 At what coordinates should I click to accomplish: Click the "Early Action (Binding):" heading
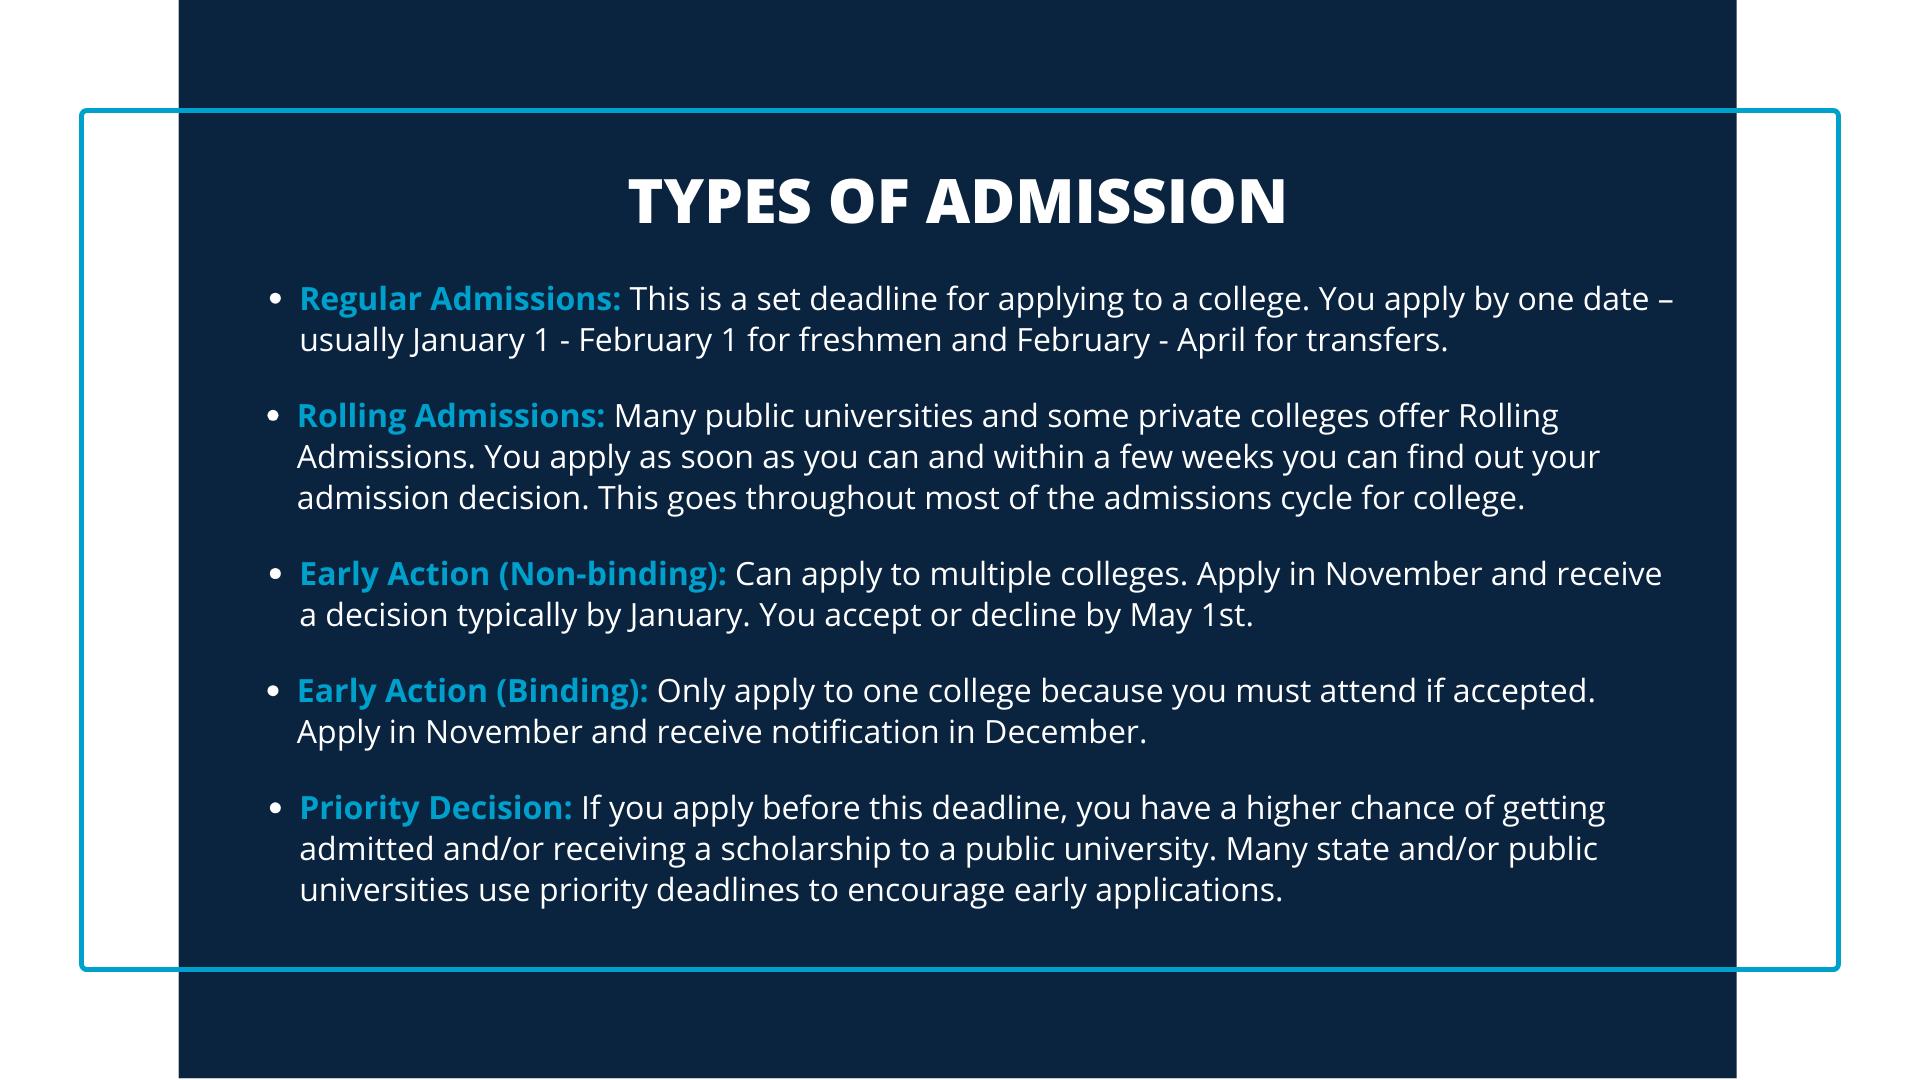(472, 691)
